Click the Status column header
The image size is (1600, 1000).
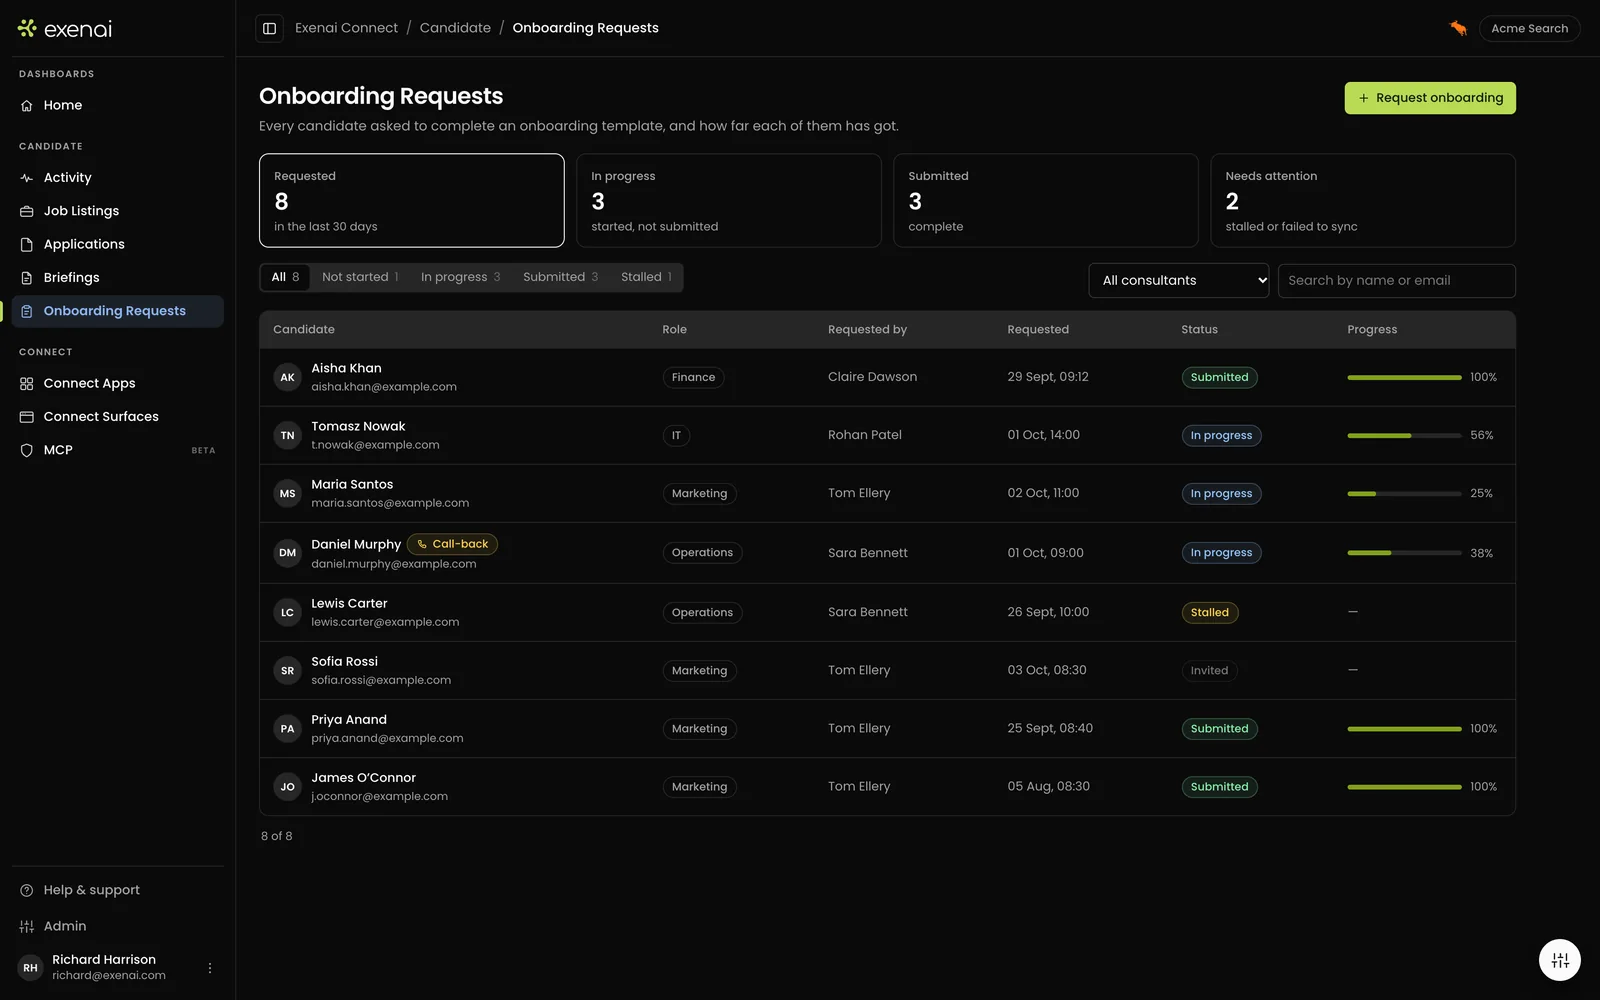pos(1199,330)
